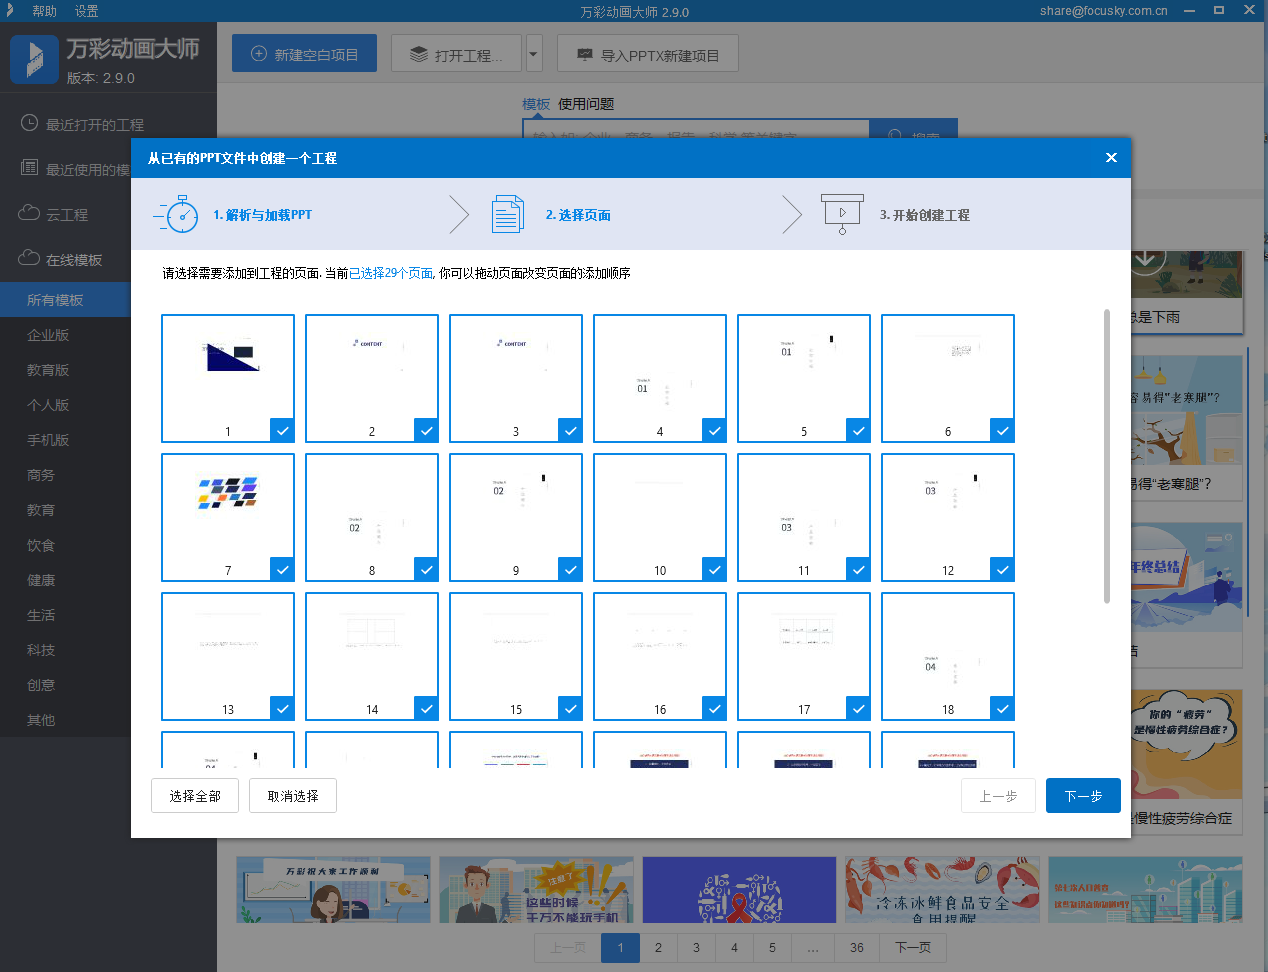The height and width of the screenshot is (972, 1268).
Task: Click the 选择全部 button
Action: point(195,796)
